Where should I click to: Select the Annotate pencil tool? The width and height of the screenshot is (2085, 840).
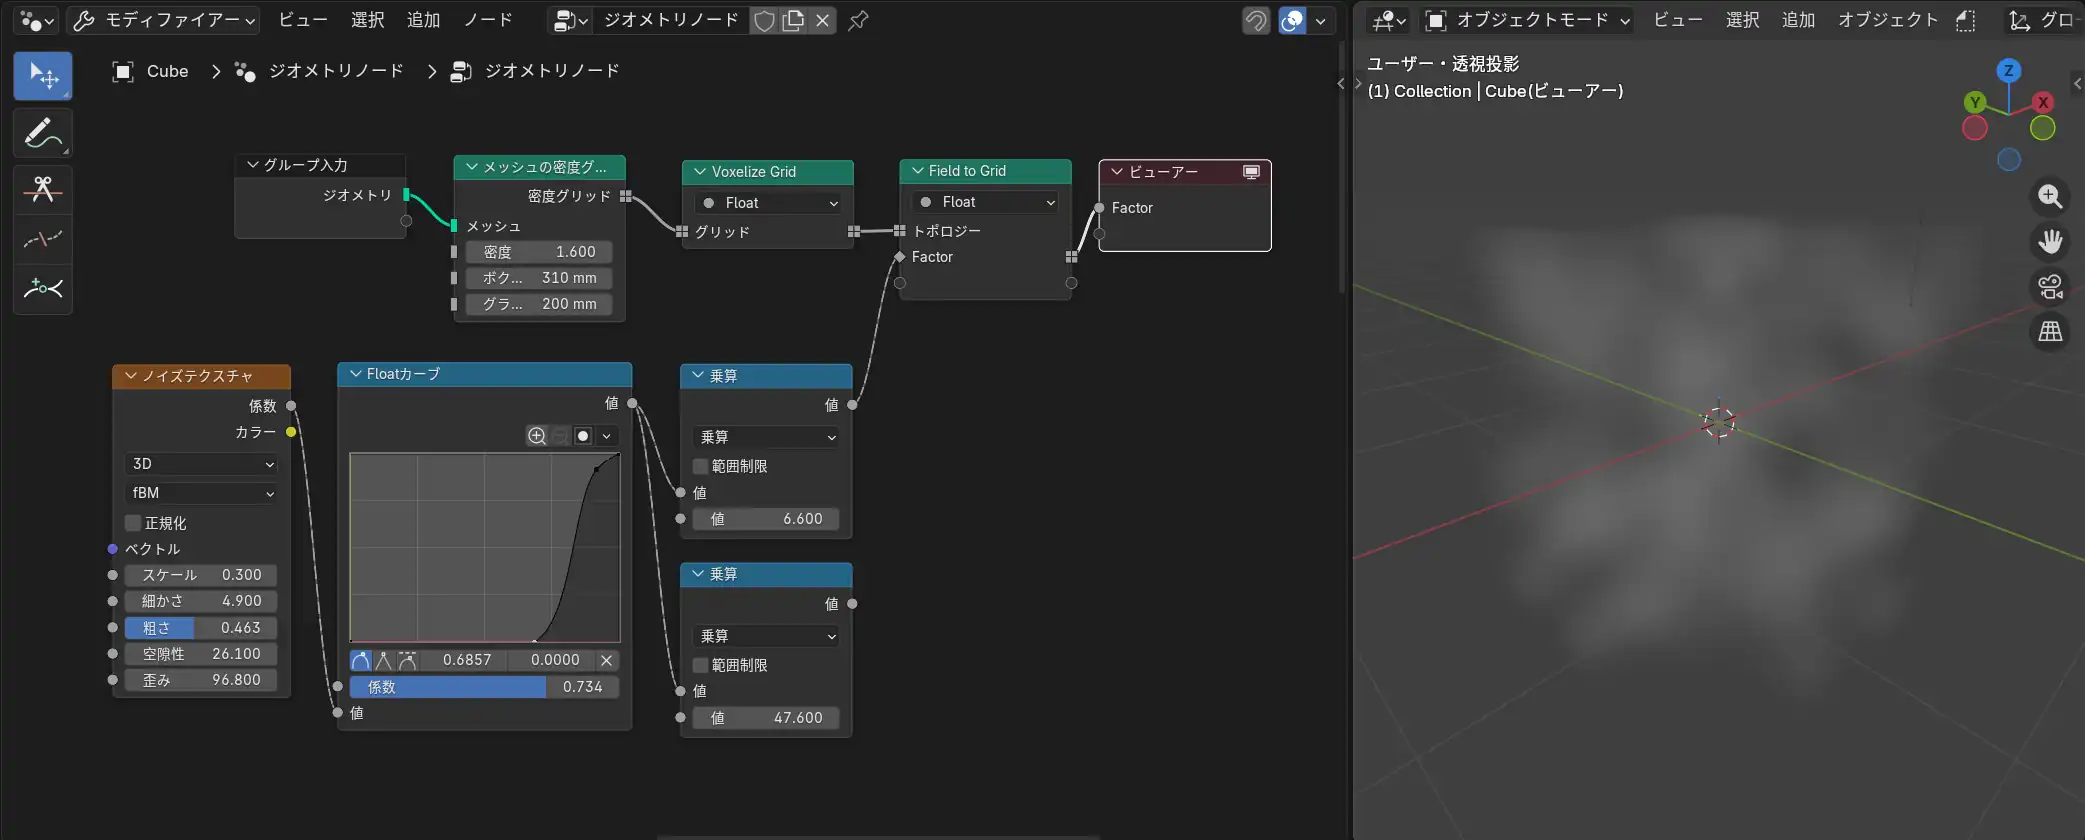pos(42,134)
